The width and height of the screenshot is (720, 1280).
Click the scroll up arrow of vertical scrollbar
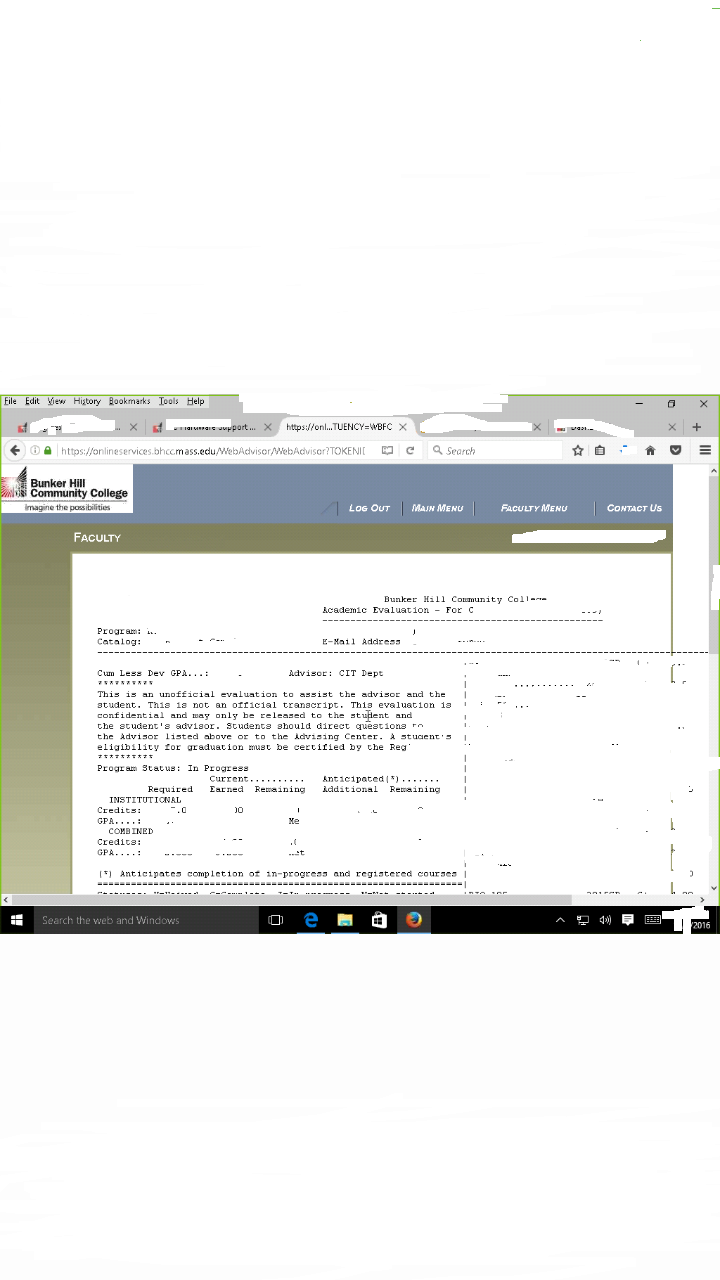(x=713, y=469)
